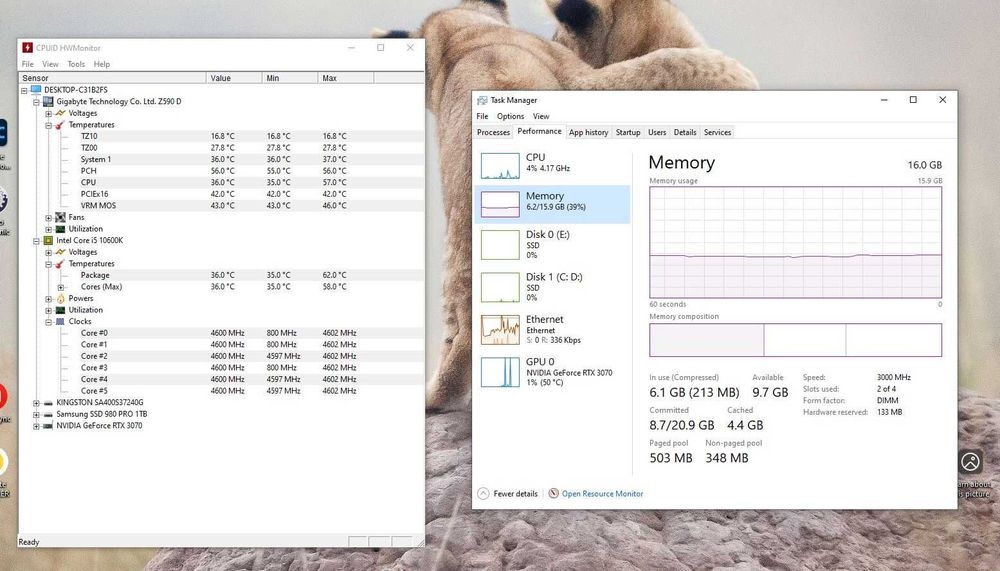Open the HWMonitor Help menu
This screenshot has width=1000, height=571.
coord(101,64)
